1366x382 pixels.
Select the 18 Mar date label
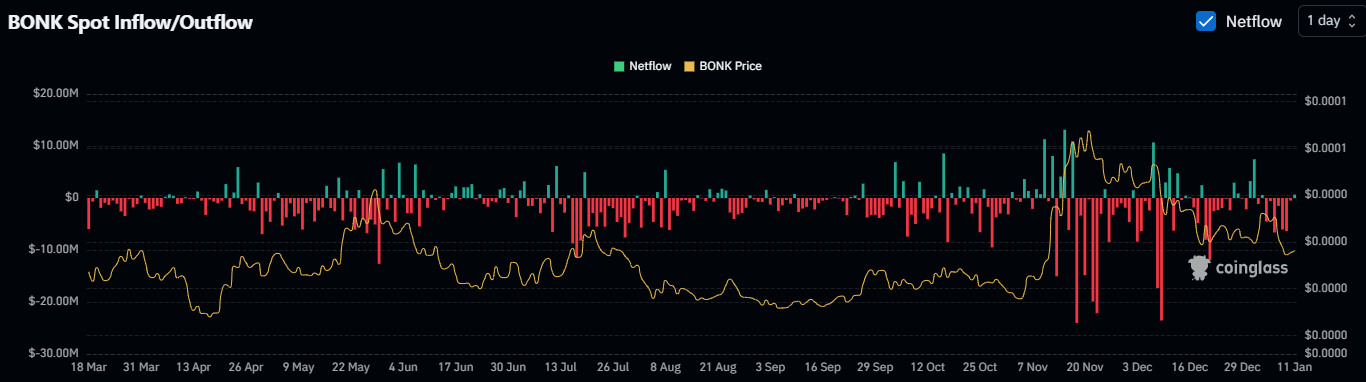89,367
